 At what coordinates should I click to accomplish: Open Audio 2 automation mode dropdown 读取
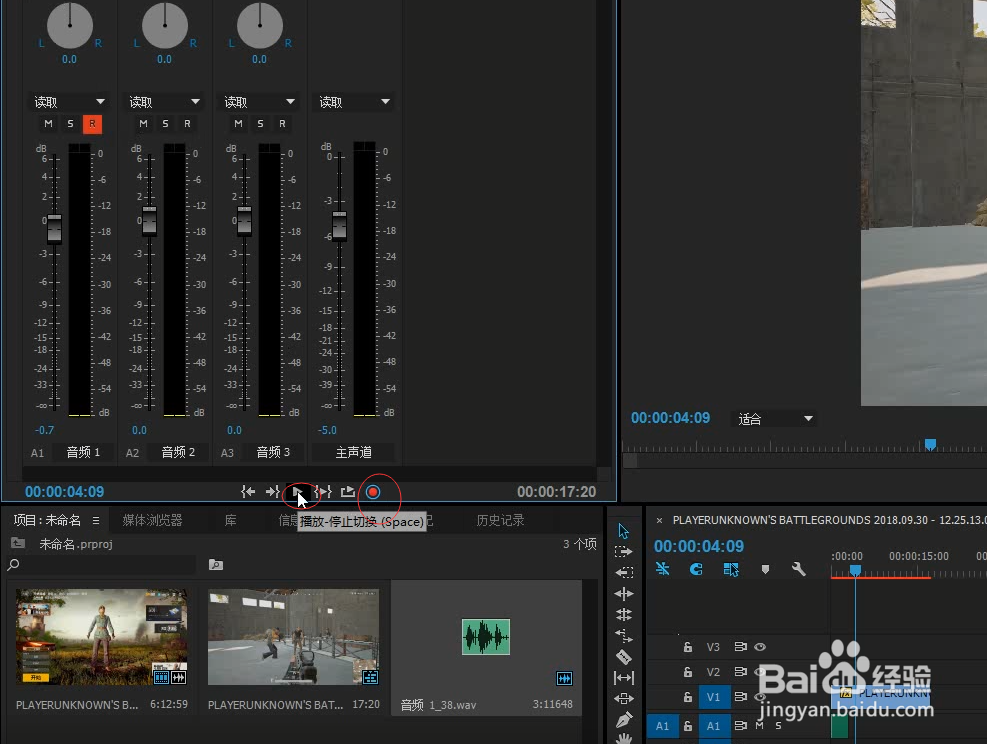[x=164, y=102]
